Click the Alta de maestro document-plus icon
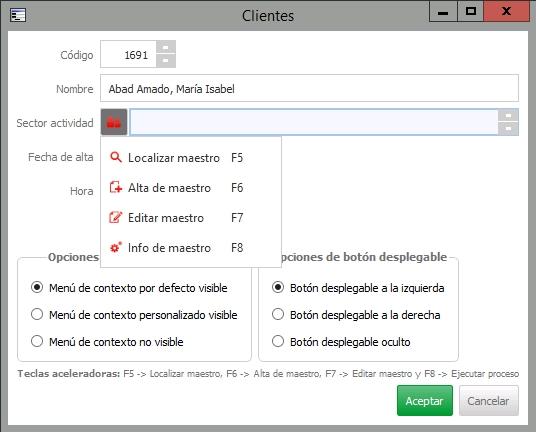The height and width of the screenshot is (432, 536). pos(116,188)
